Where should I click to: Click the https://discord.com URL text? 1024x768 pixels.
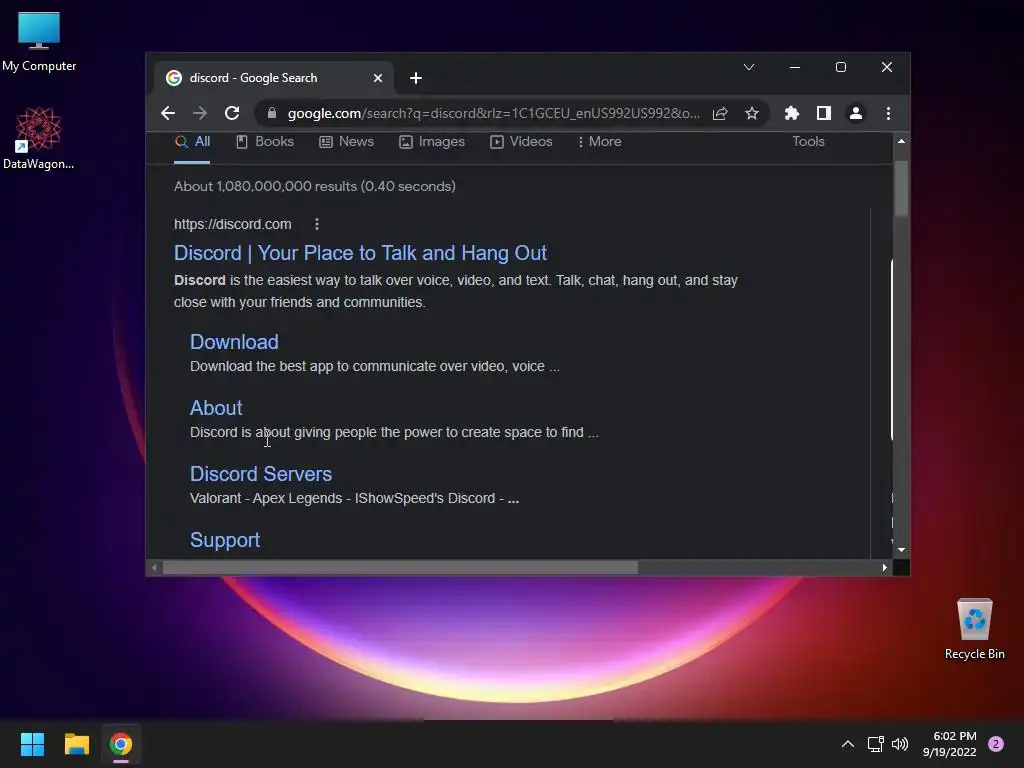[232, 224]
